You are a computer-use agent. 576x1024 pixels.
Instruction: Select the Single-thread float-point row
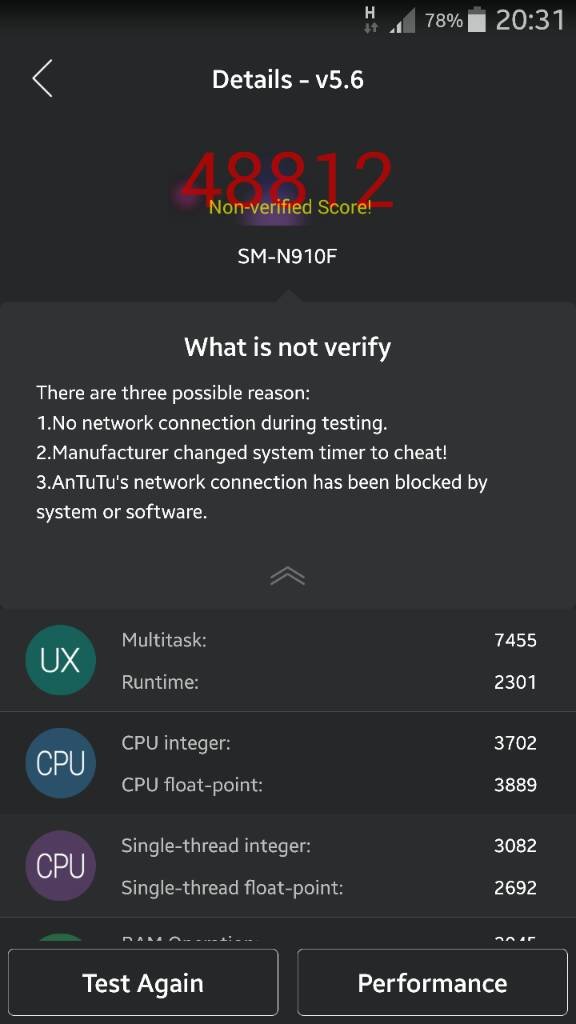pos(329,888)
